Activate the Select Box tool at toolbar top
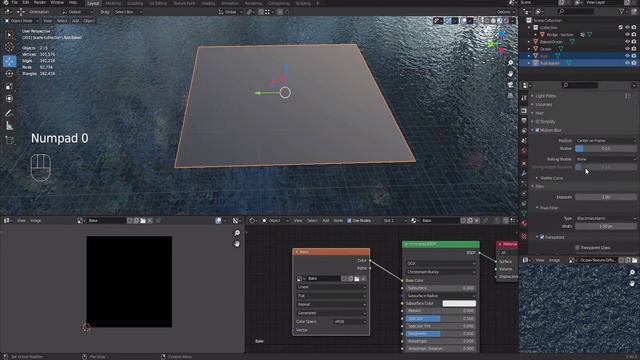Viewport: 640px width, 360px height. coord(9,35)
